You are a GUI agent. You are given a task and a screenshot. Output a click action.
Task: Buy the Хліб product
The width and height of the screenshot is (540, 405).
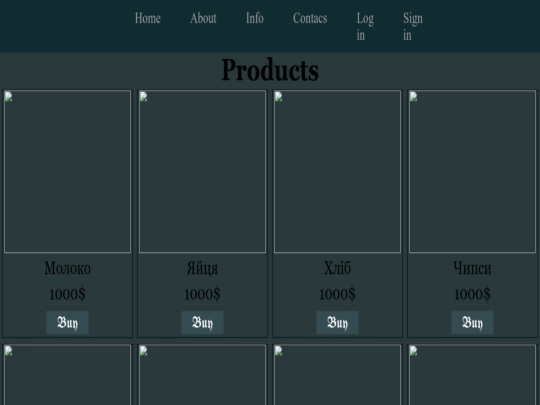point(338,323)
